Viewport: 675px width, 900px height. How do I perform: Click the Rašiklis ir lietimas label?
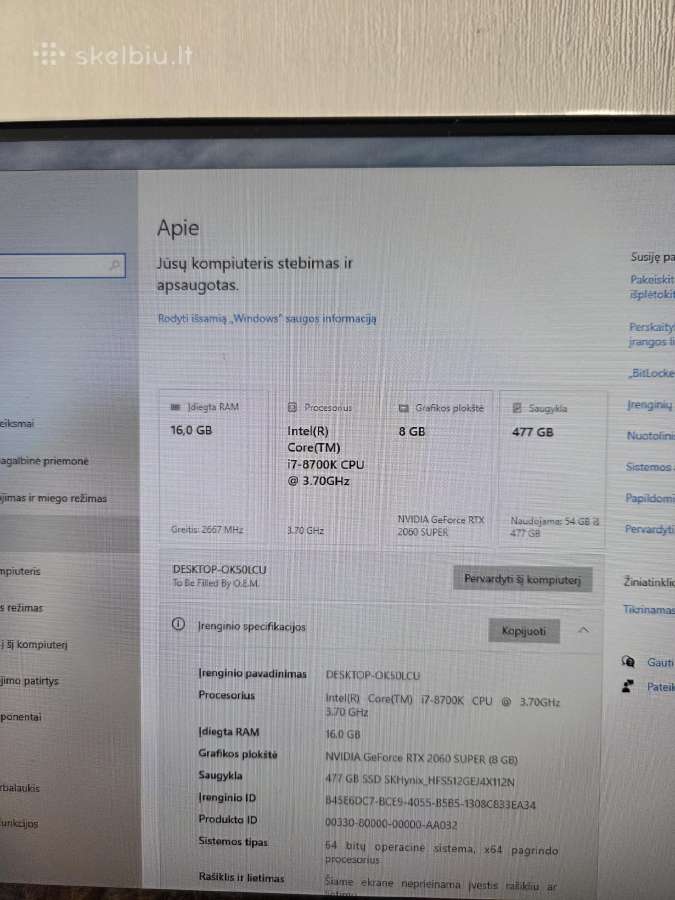point(242,878)
